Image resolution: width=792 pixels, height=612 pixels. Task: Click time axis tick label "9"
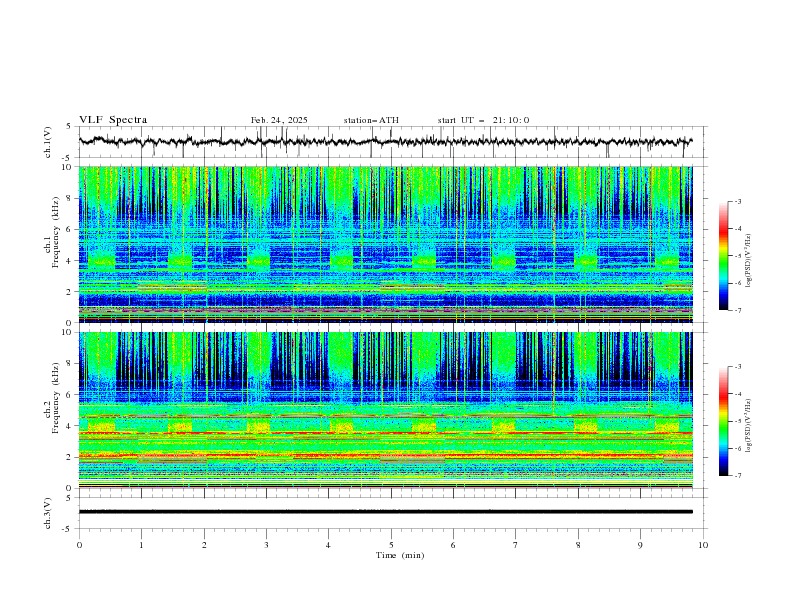(x=640, y=545)
